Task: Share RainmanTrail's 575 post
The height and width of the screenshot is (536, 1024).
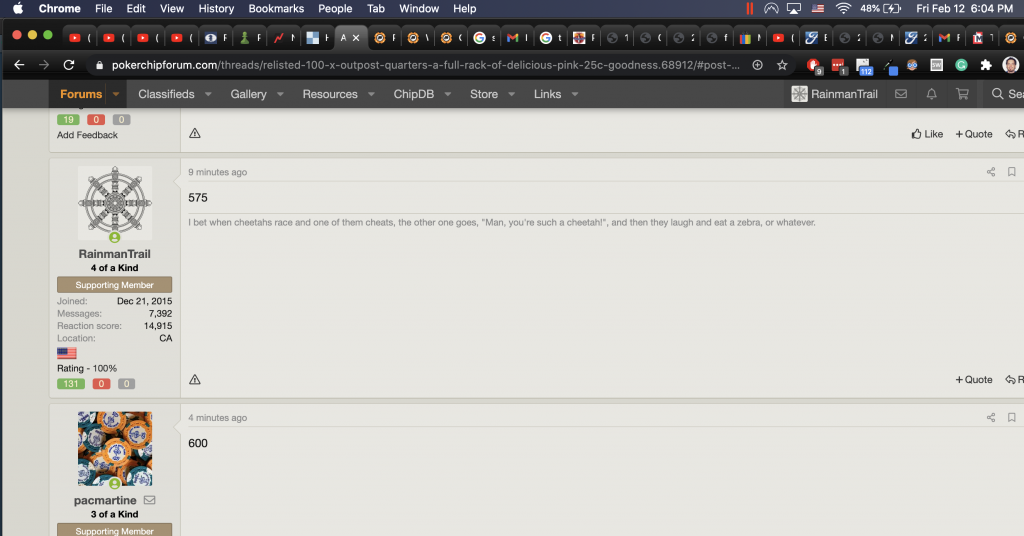Action: click(991, 172)
